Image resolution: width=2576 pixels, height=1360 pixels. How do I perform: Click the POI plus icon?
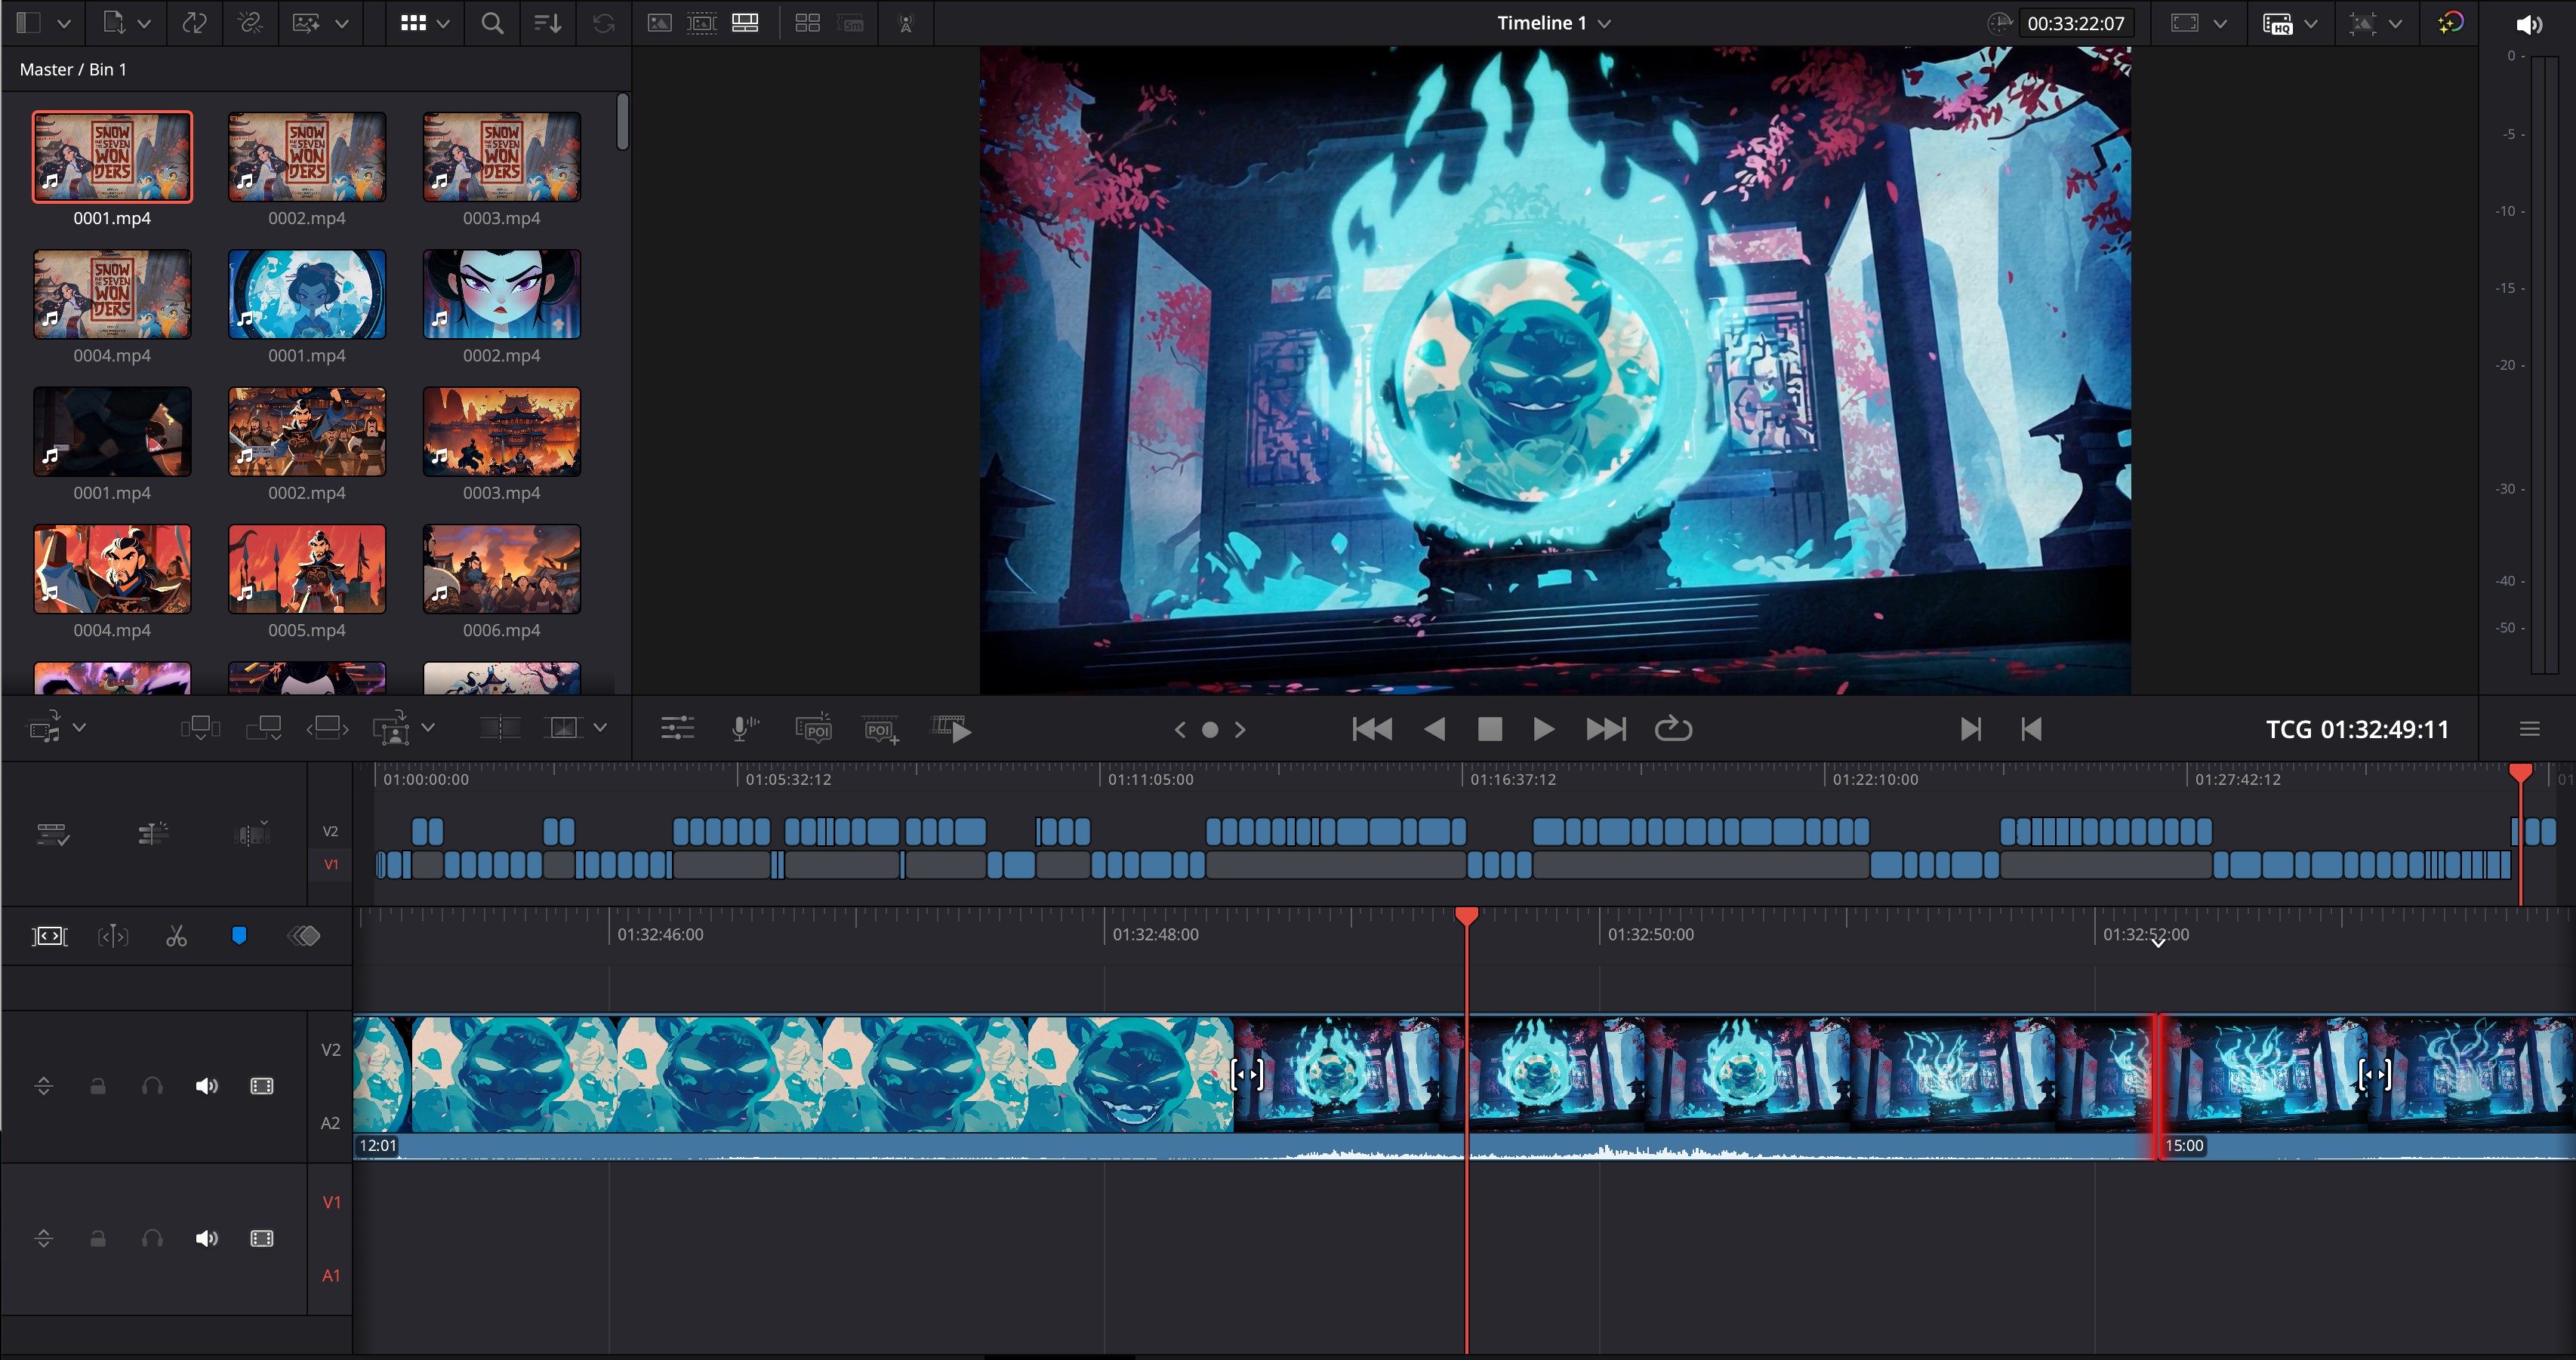[x=881, y=729]
